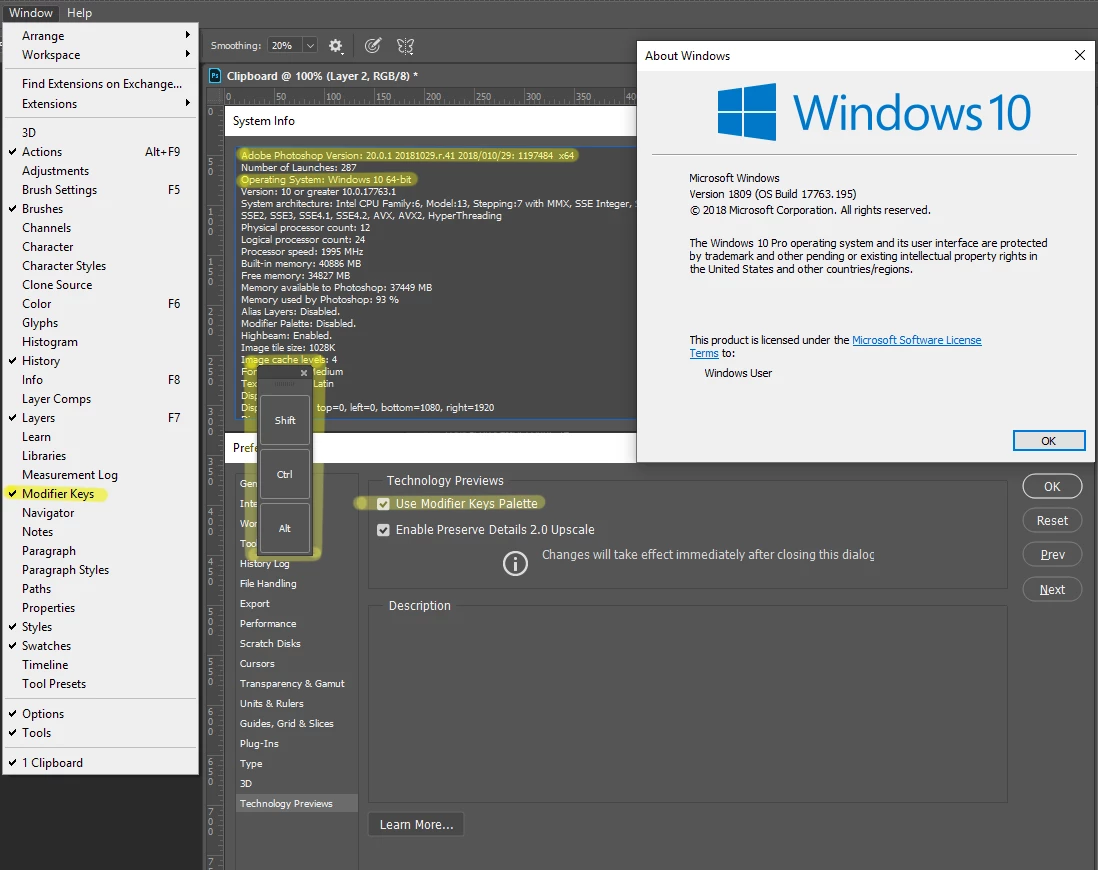The image size is (1098, 870).
Task: Open Export preferences category
Action: click(x=297, y=604)
